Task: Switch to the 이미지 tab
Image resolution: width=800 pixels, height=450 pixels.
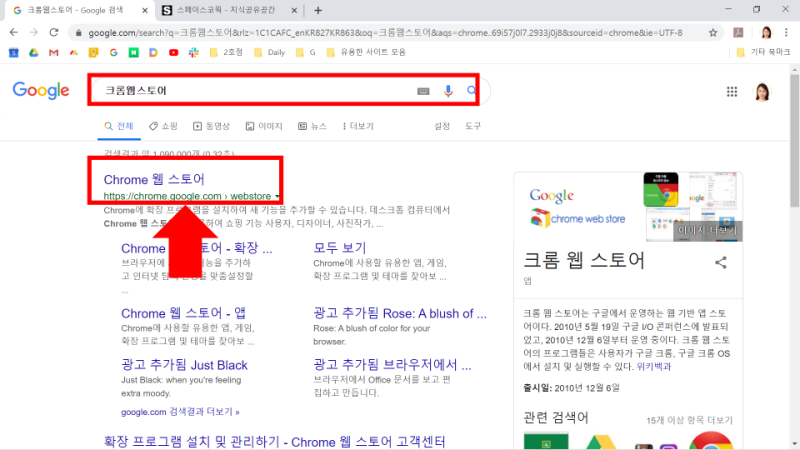Action: [264, 126]
